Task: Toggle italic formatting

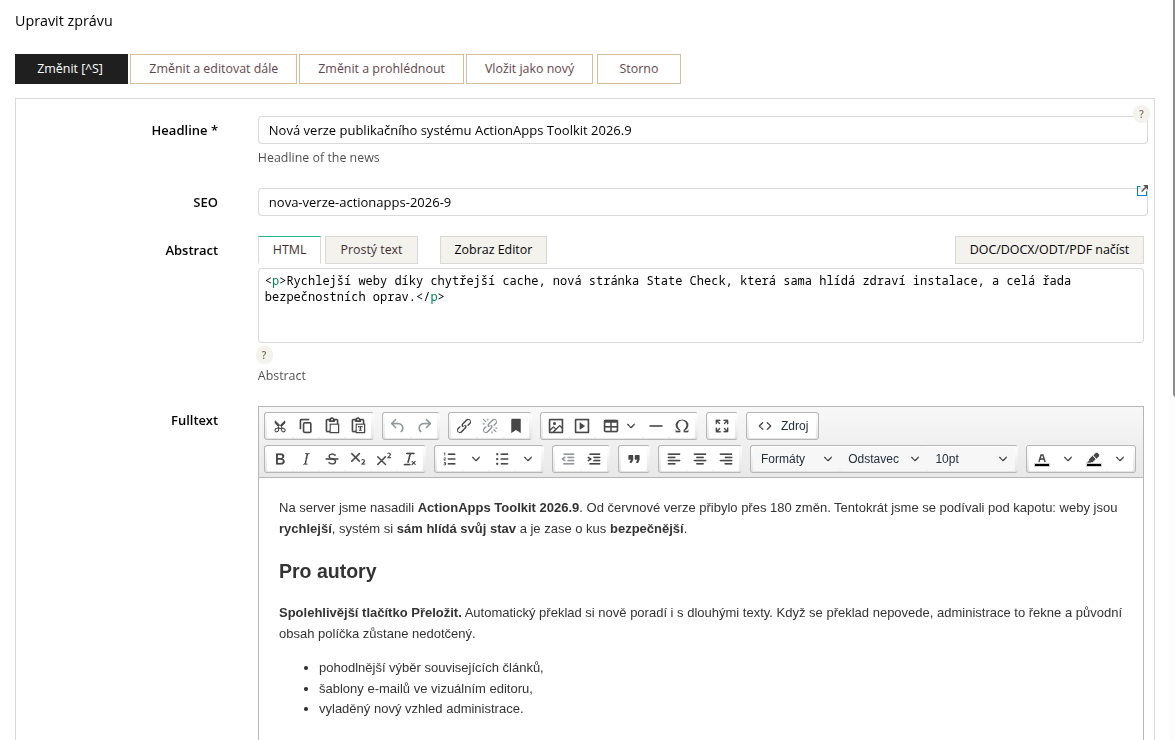Action: (x=306, y=459)
